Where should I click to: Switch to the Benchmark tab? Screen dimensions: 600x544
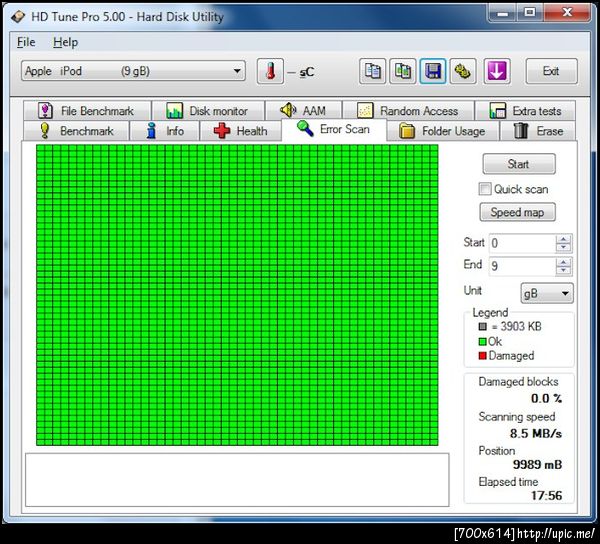(x=76, y=131)
